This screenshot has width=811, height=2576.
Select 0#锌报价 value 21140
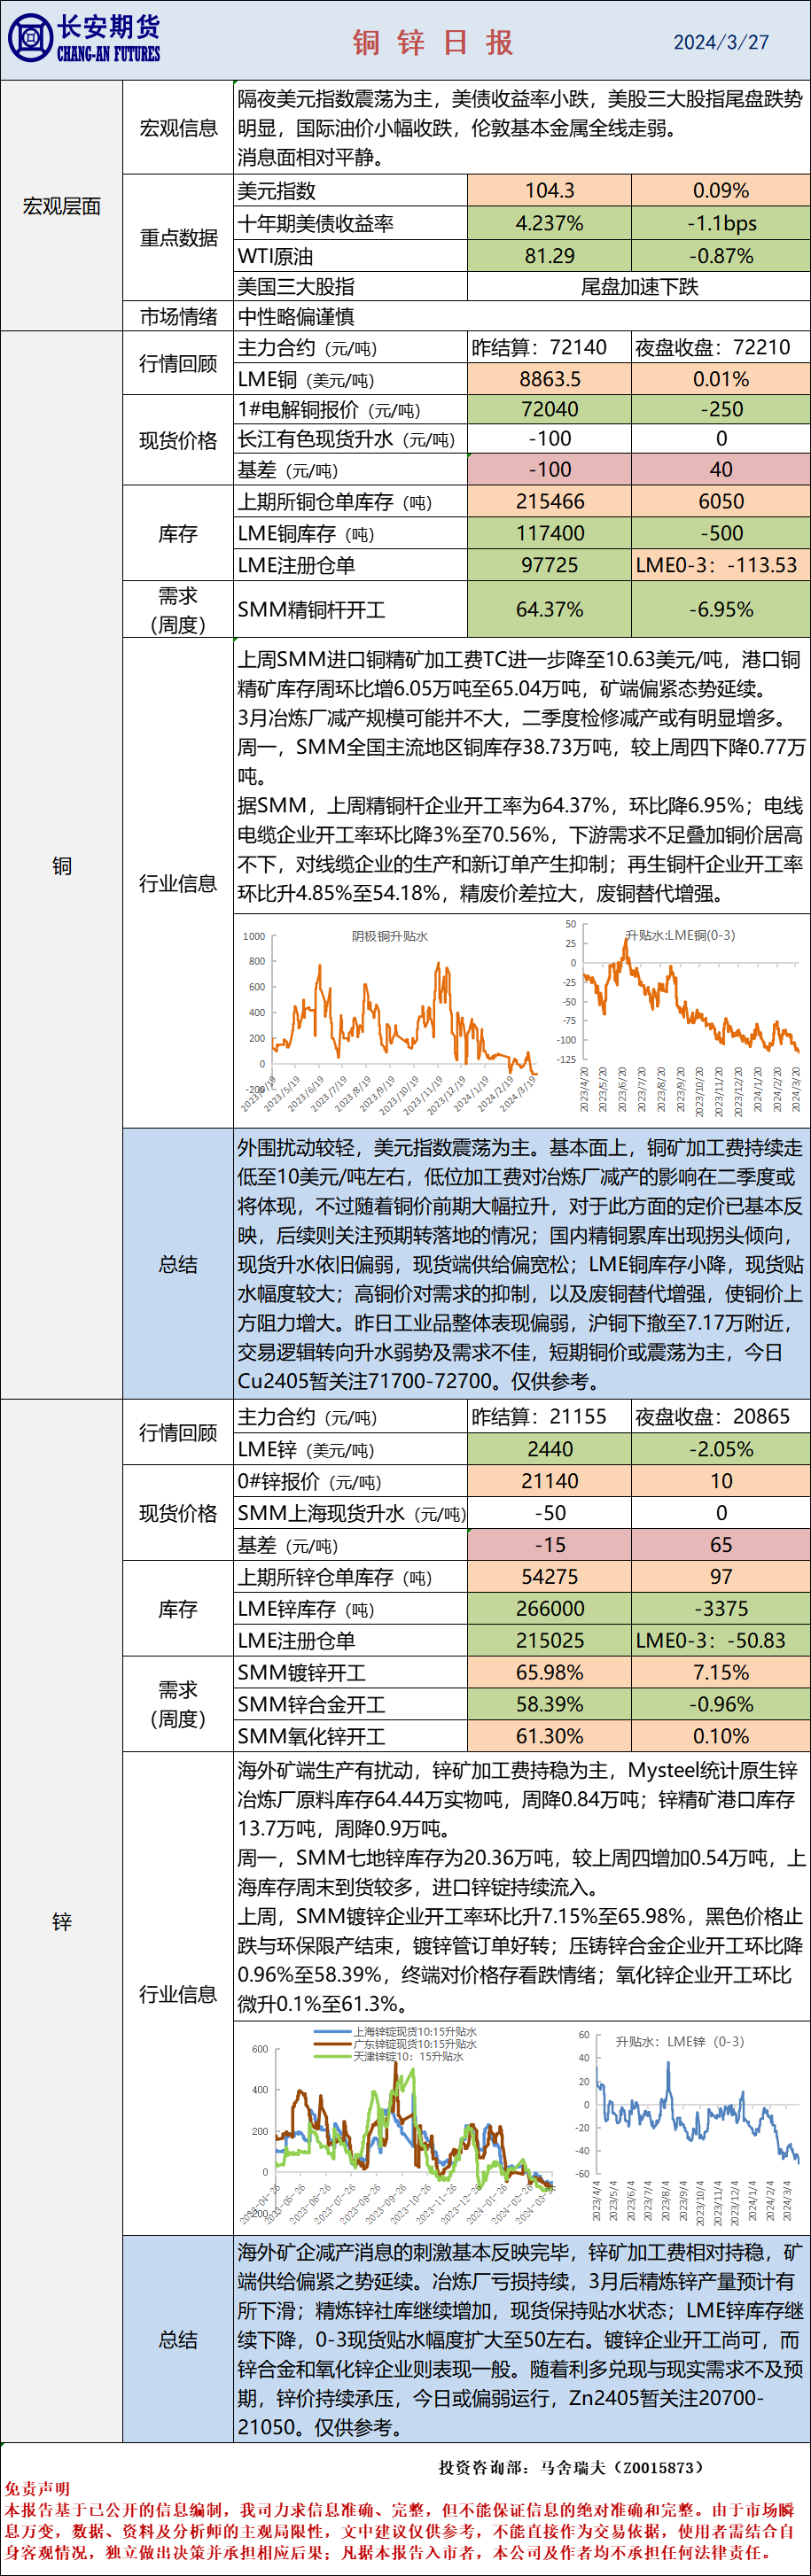[x=549, y=1481]
